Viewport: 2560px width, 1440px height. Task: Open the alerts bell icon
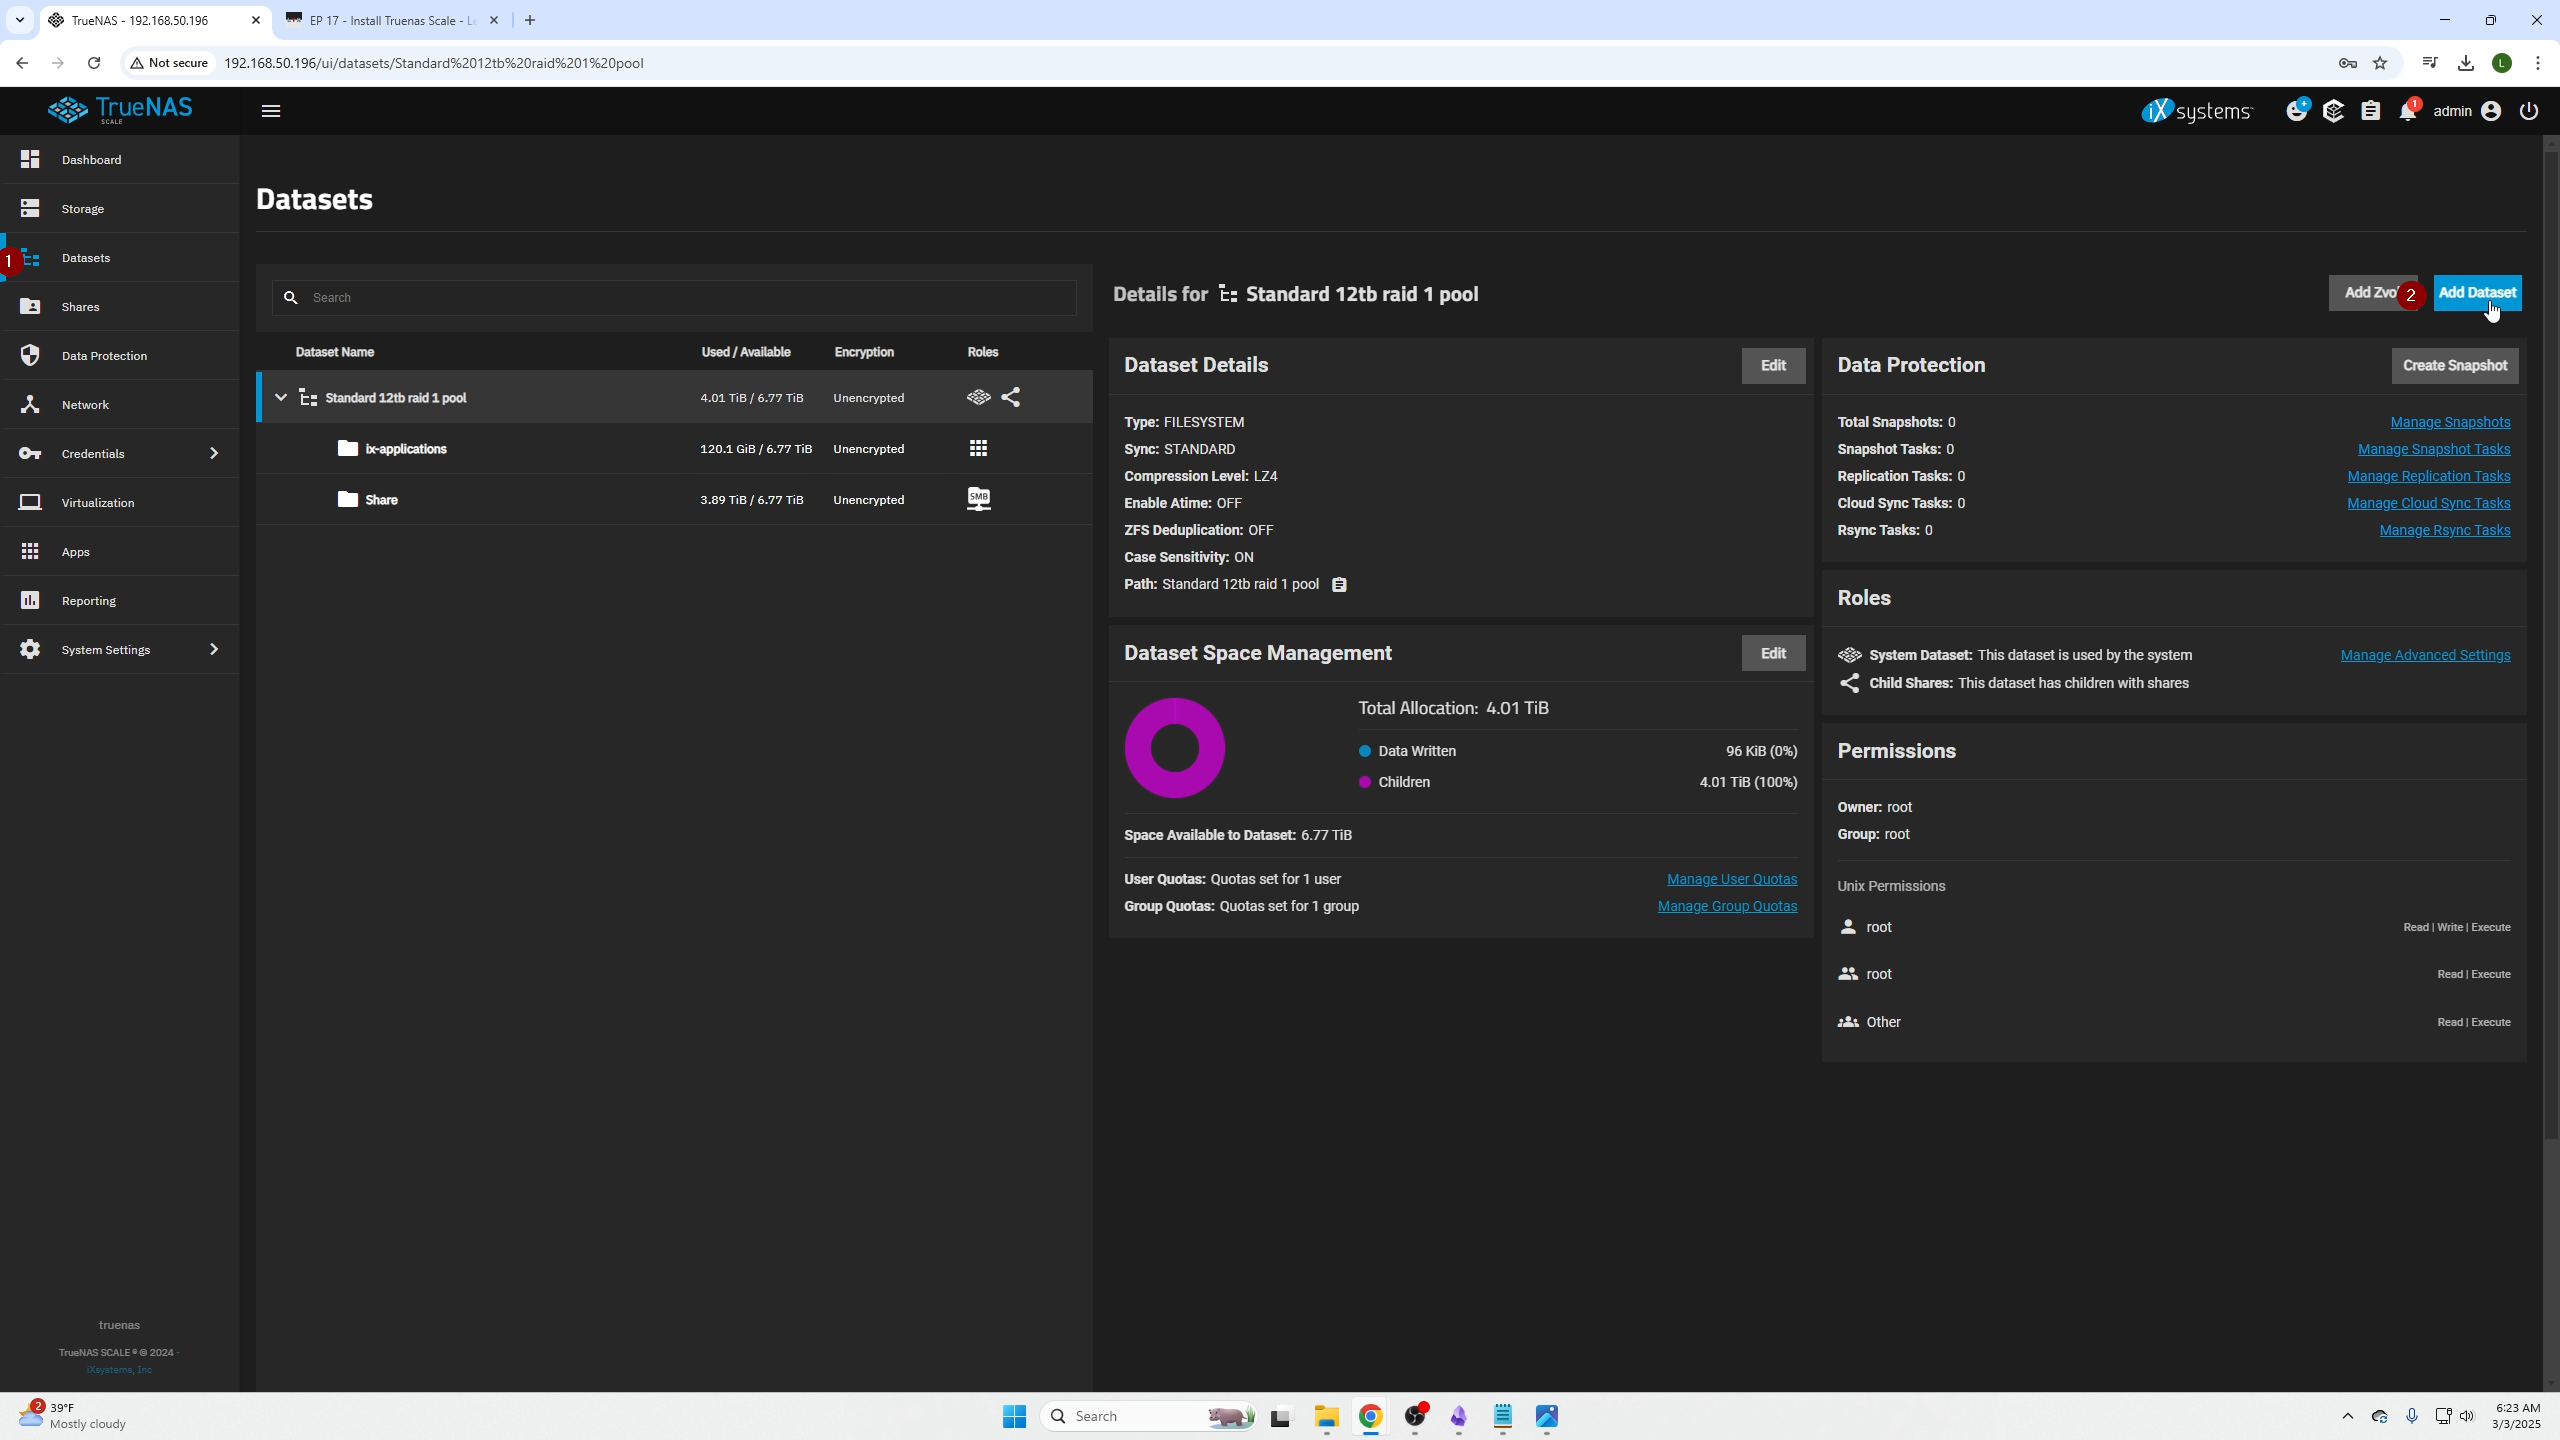coord(2408,111)
